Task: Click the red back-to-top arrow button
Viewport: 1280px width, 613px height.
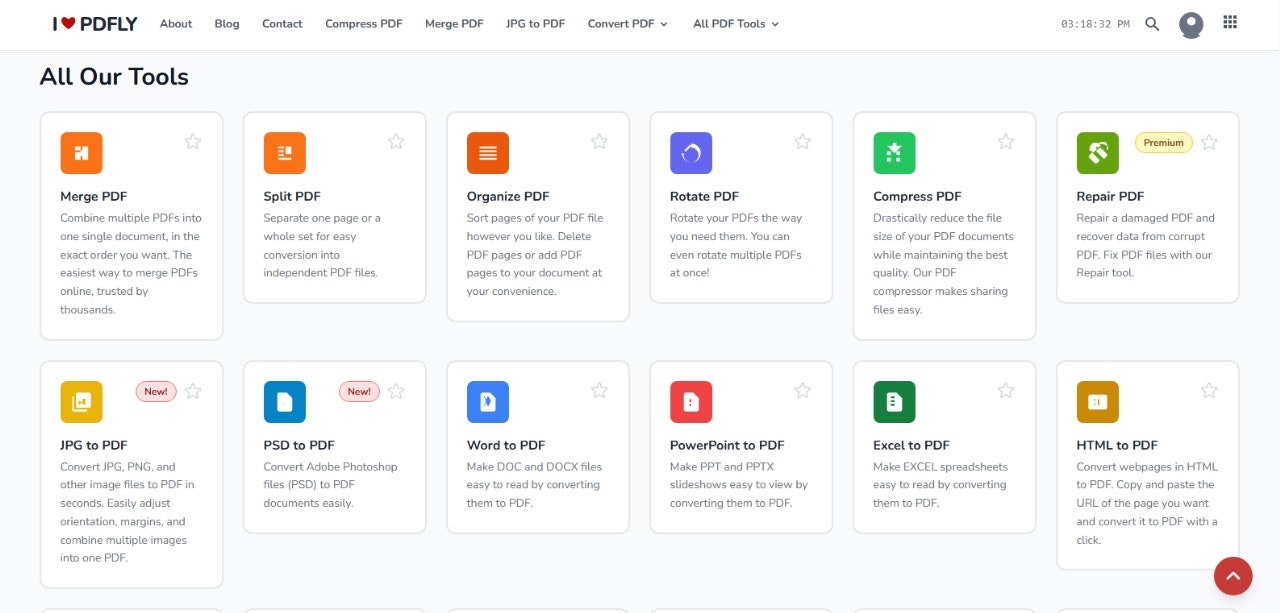Action: (x=1233, y=576)
